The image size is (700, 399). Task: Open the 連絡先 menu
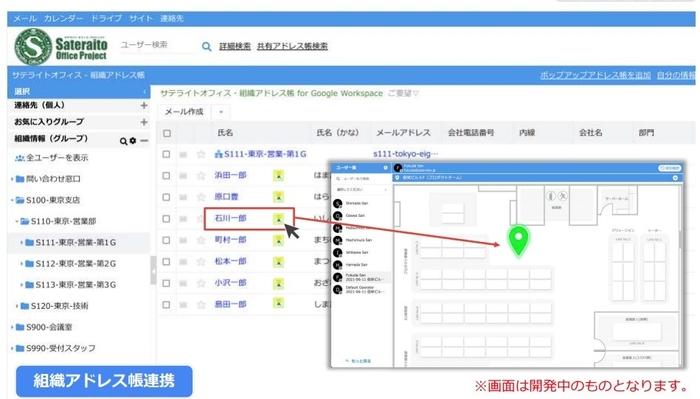coord(172,19)
